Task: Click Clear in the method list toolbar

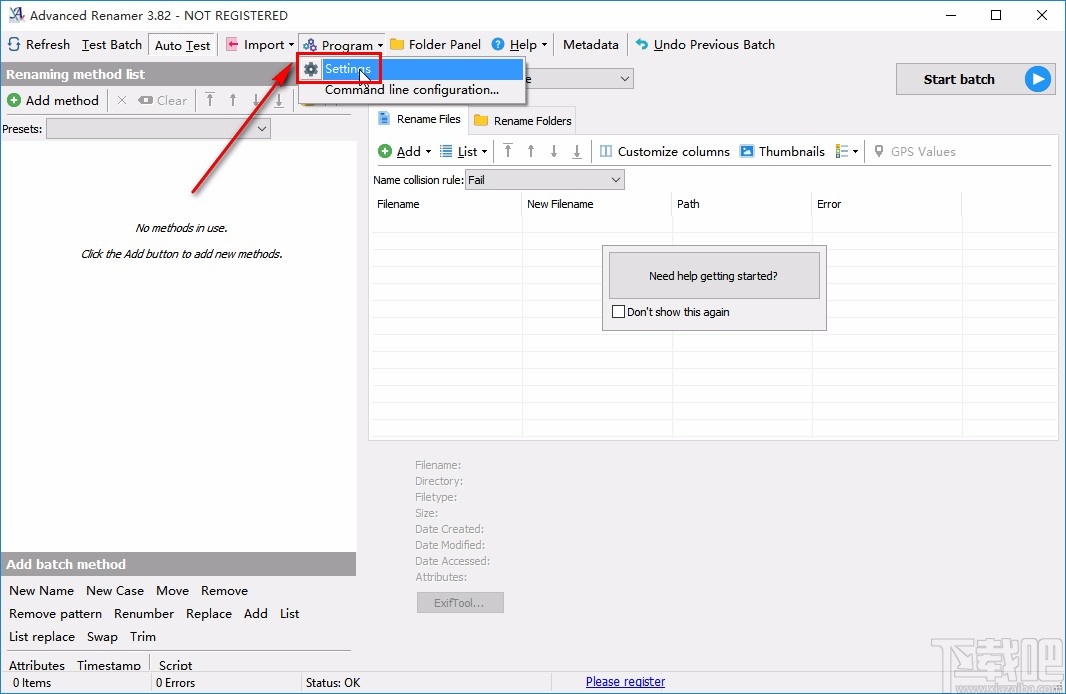Action: [x=162, y=101]
